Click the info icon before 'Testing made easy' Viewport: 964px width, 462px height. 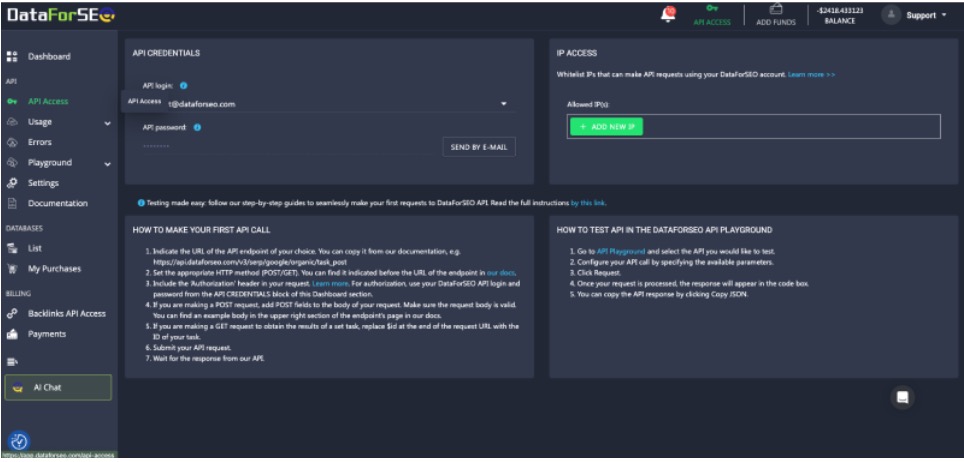pos(141,203)
